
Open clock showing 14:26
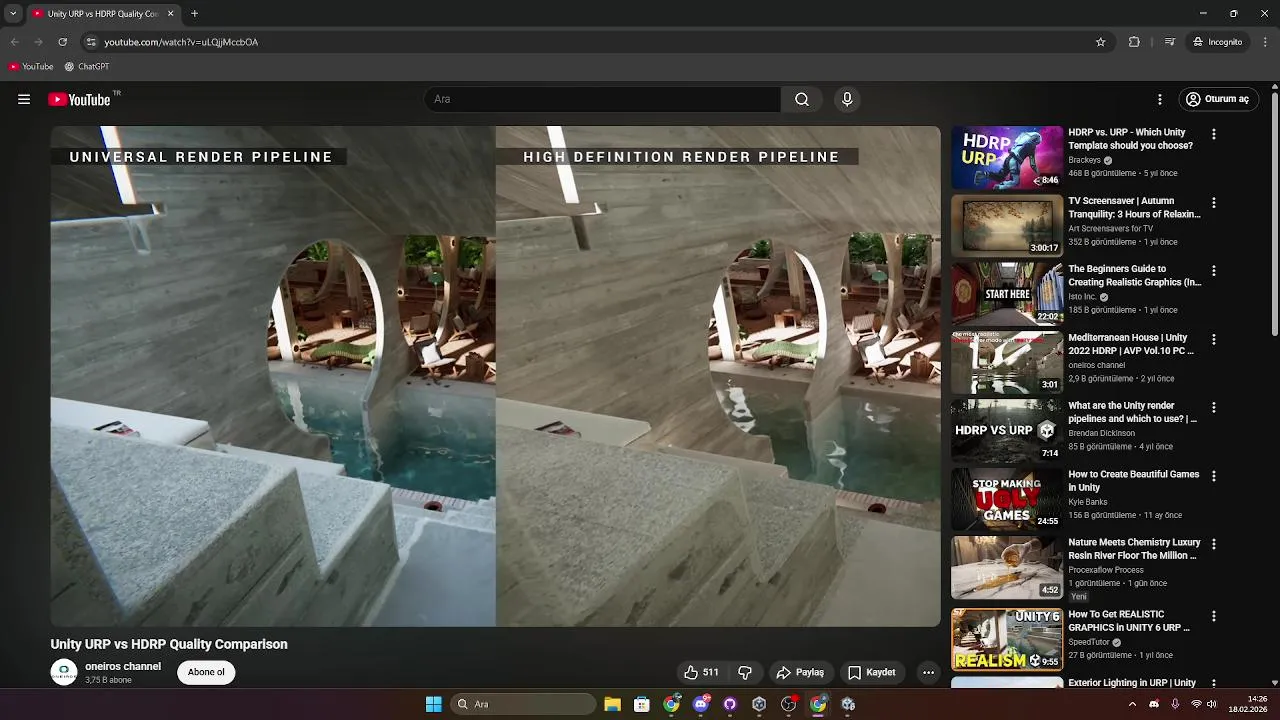1248,704
